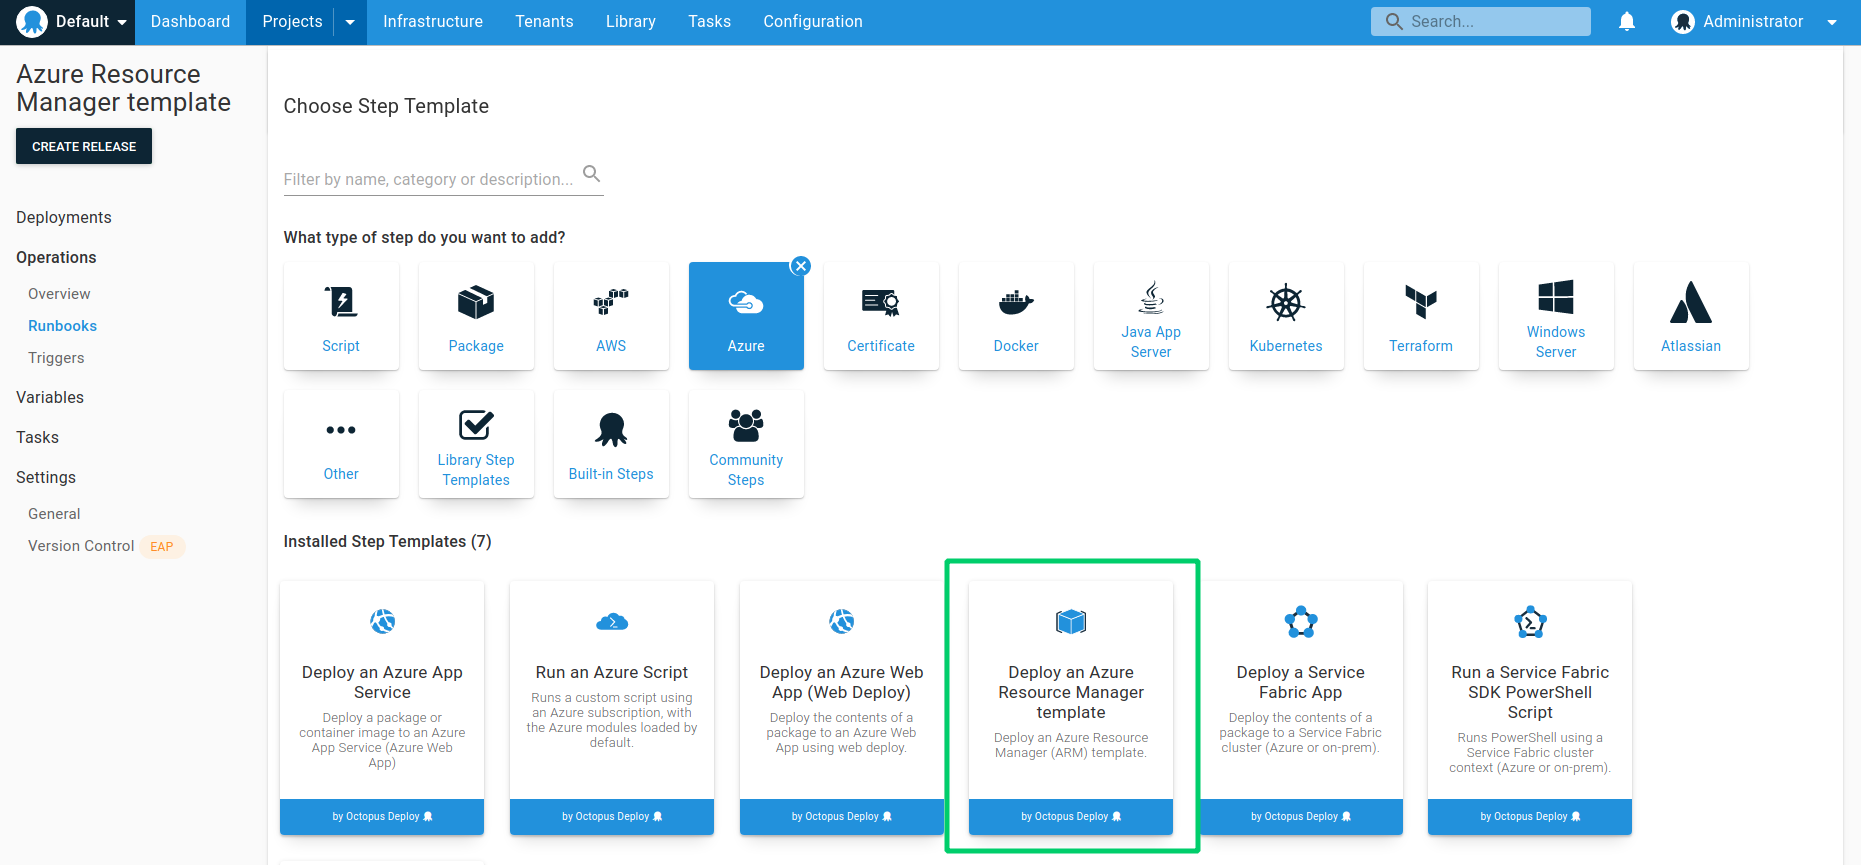Image resolution: width=1861 pixels, height=865 pixels.
Task: Pick the Docker step category
Action: [x=1016, y=316]
